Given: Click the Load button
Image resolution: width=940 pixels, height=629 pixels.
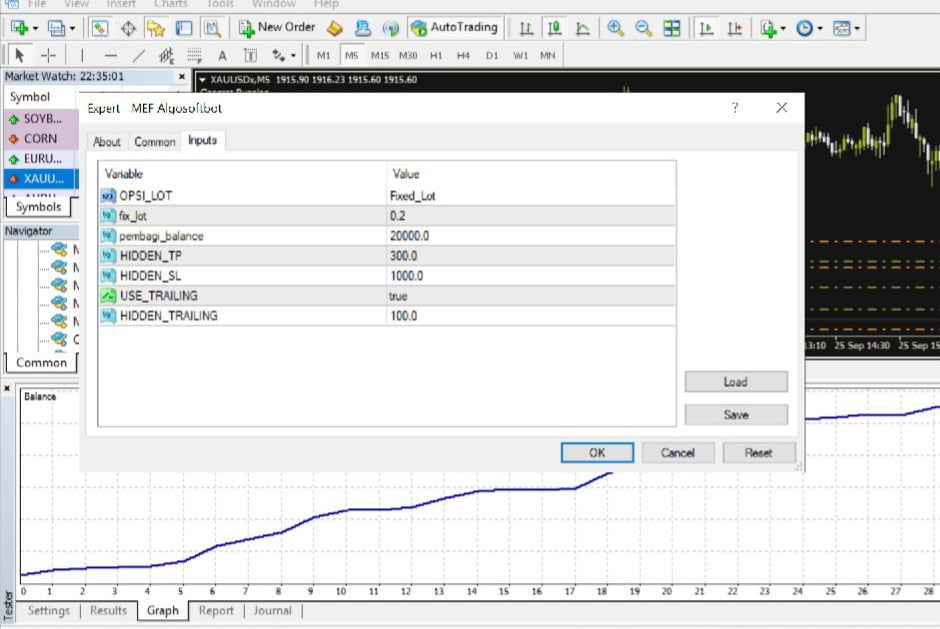Looking at the screenshot, I should tap(735, 382).
